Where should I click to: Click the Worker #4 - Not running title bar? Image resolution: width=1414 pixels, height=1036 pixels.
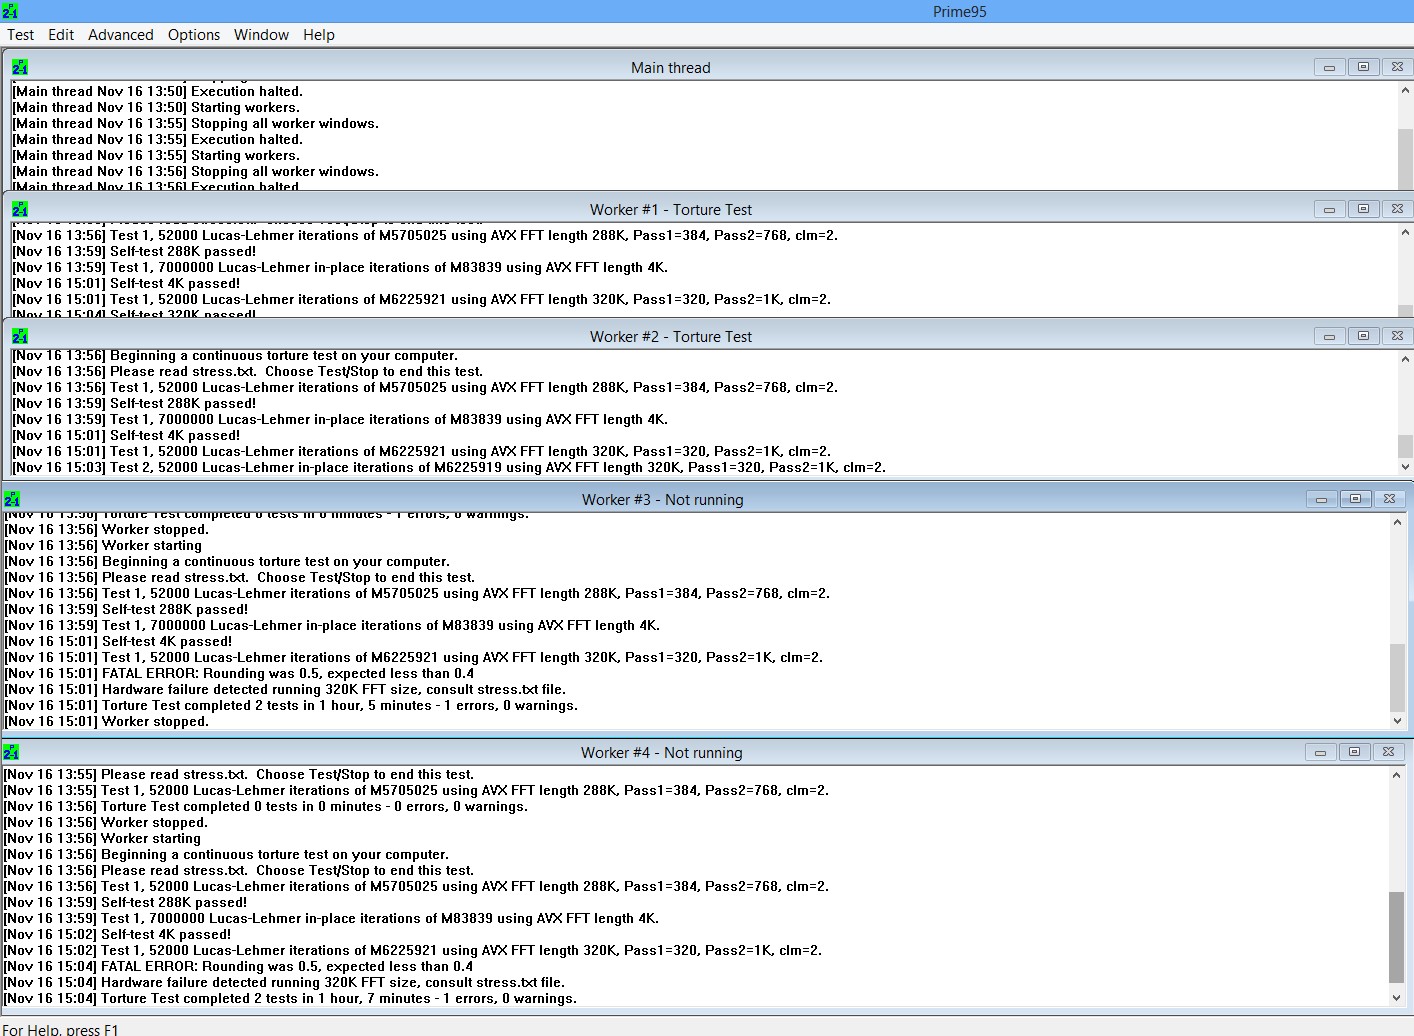pyautogui.click(x=661, y=752)
